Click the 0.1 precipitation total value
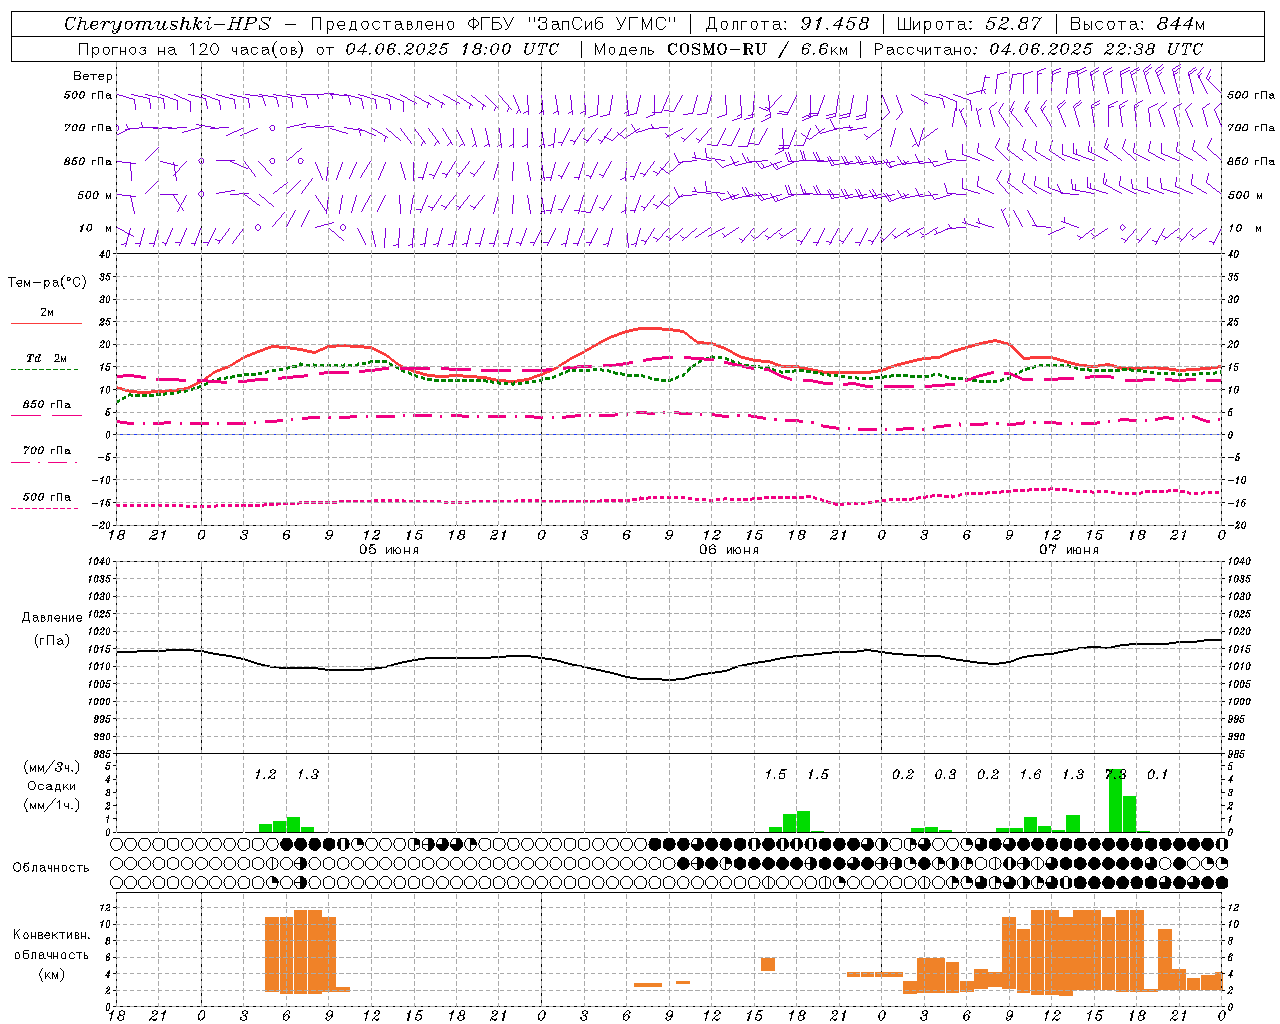 1157,775
